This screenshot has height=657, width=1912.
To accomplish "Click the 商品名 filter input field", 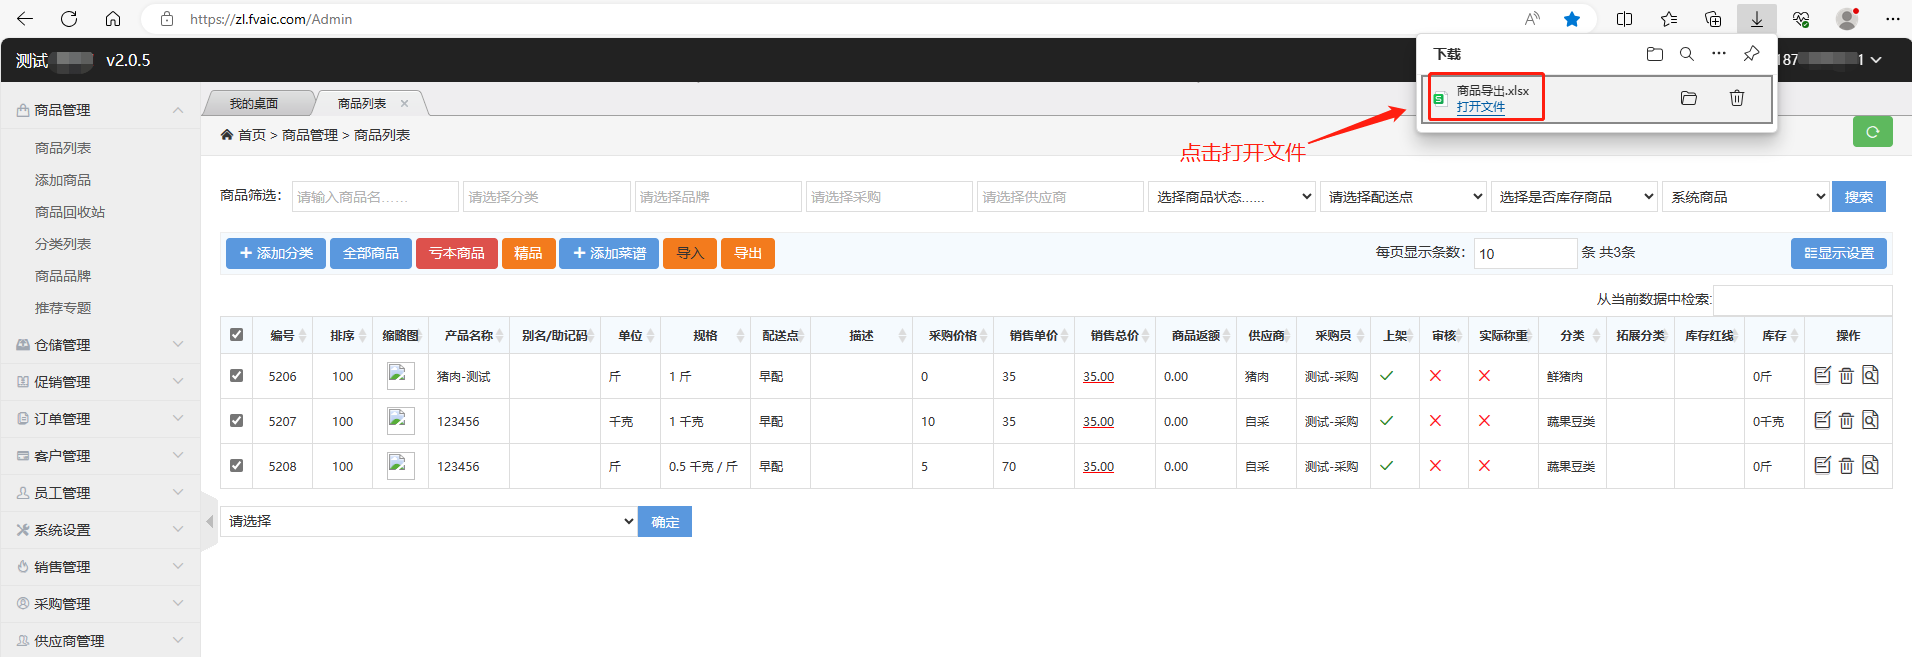I will [x=375, y=197].
